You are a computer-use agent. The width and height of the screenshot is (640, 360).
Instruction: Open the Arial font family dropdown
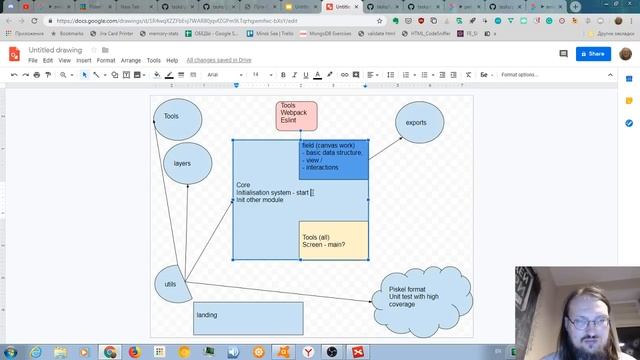coord(224,75)
